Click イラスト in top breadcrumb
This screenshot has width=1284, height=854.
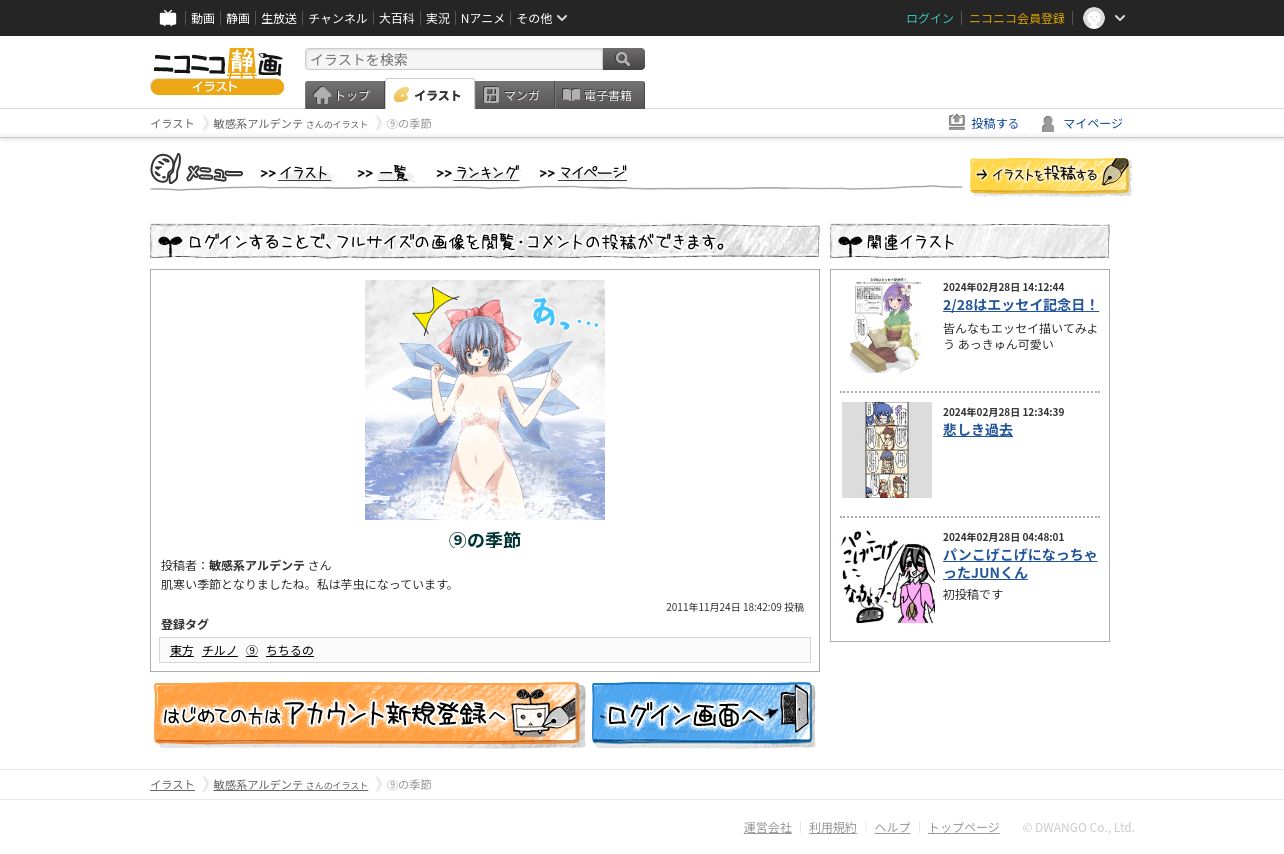pyautogui.click(x=172, y=123)
